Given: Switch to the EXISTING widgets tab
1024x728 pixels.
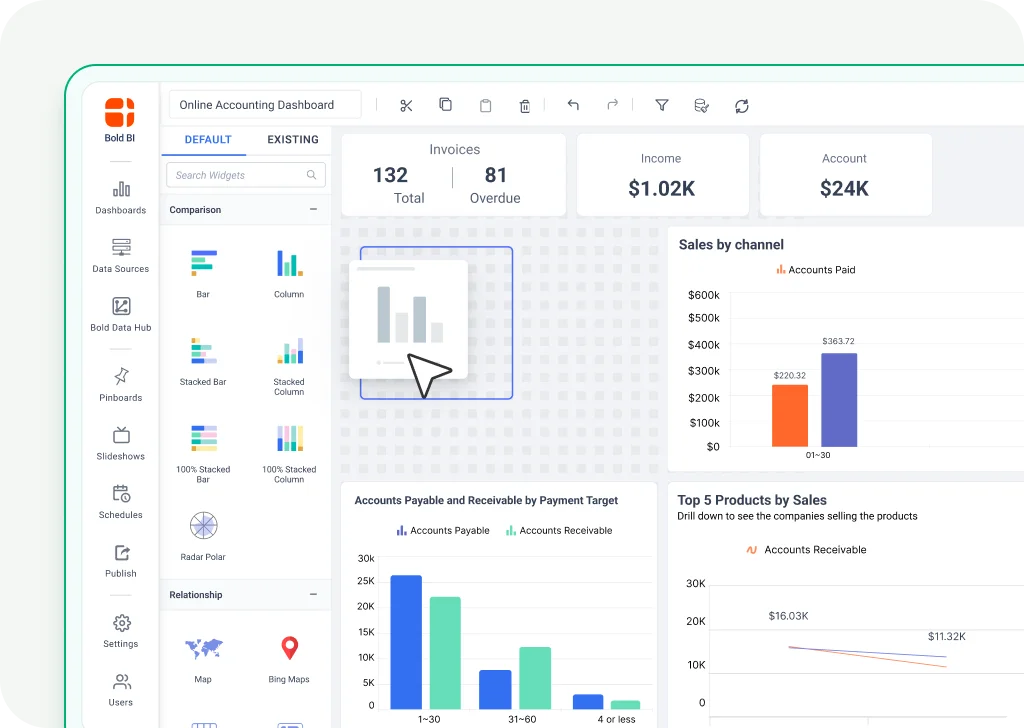Looking at the screenshot, I should pos(293,140).
